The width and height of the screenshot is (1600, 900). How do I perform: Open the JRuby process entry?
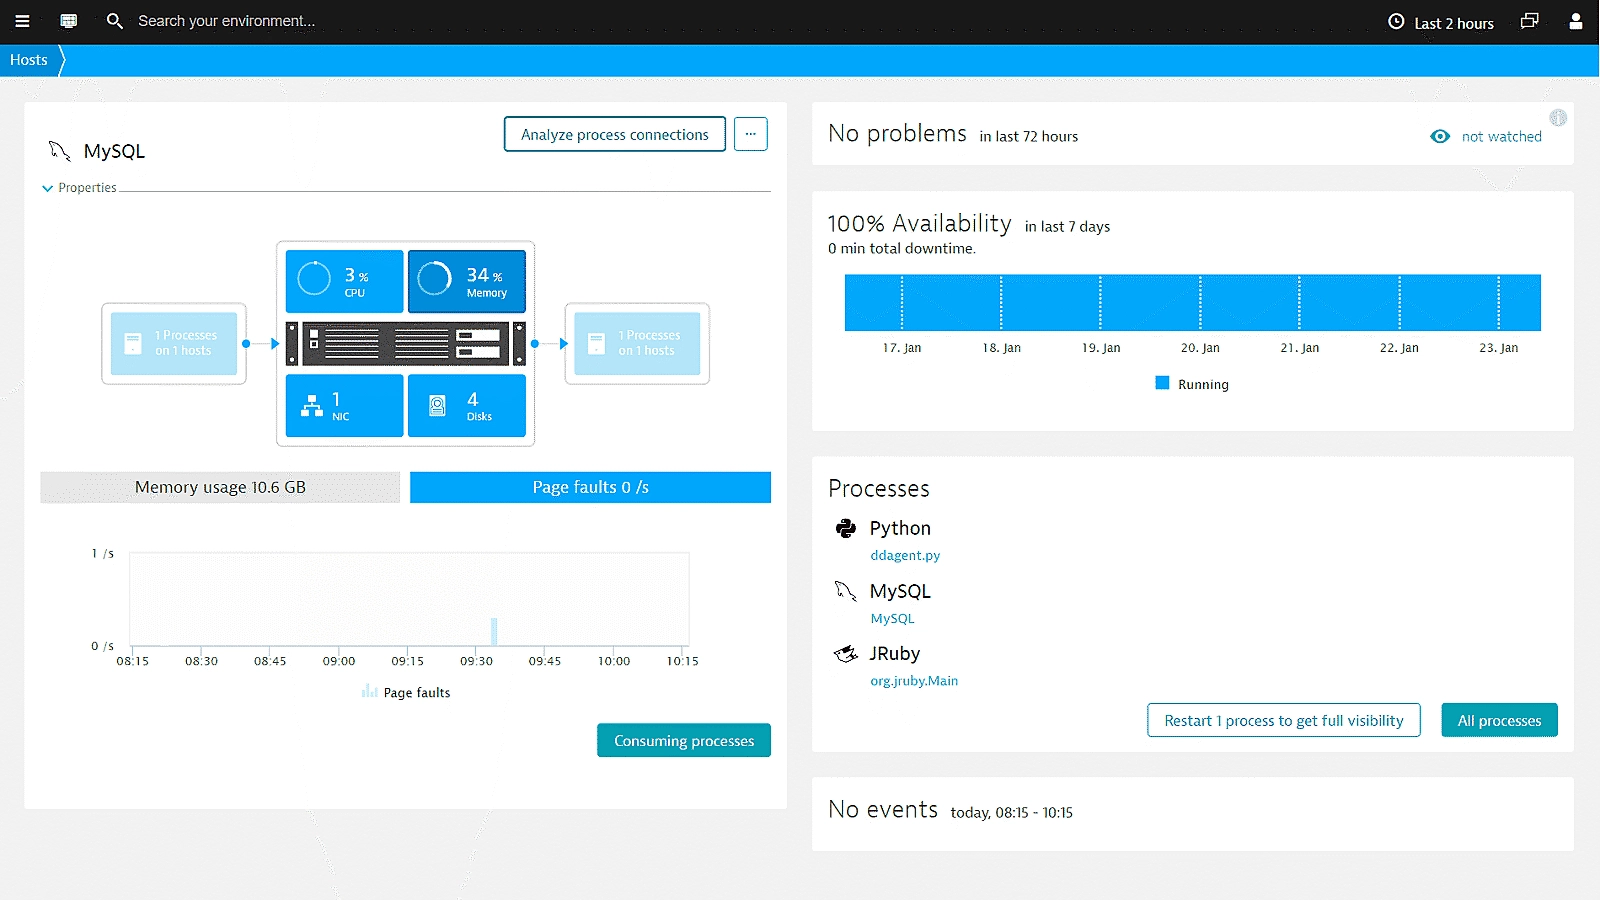[895, 653]
